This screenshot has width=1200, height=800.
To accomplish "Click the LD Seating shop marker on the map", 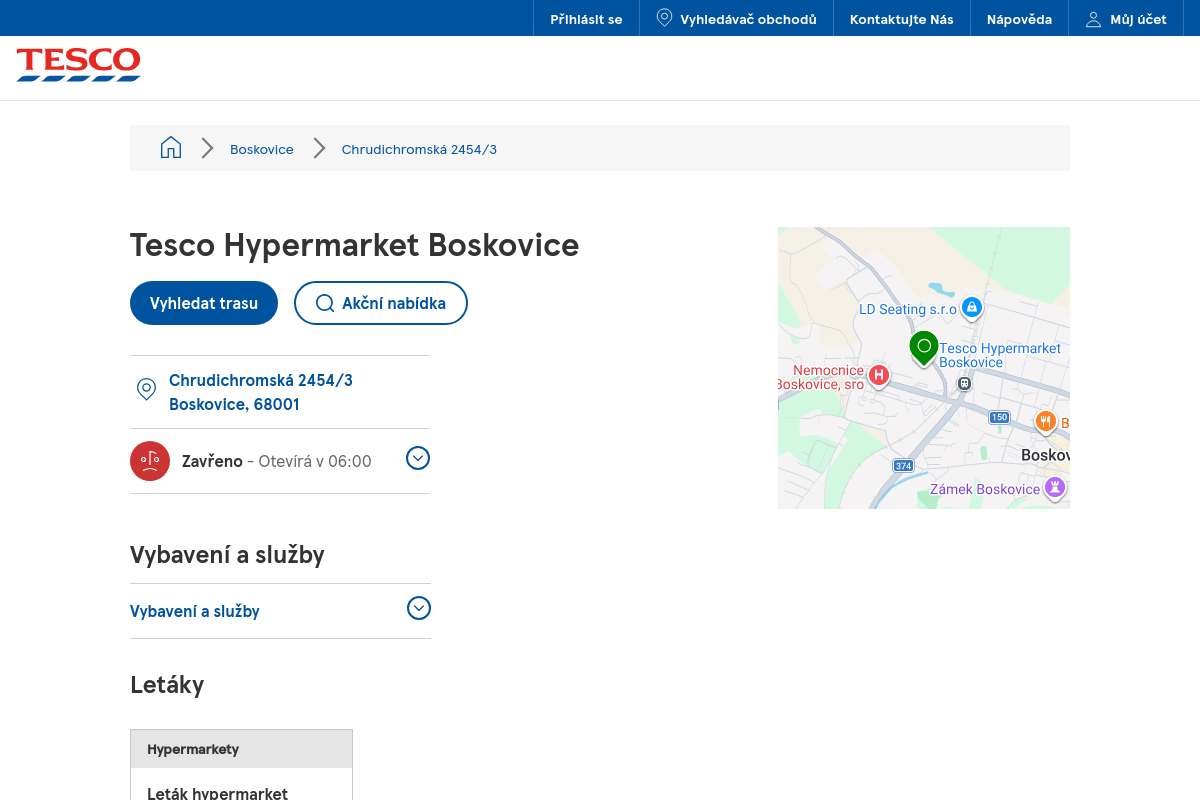I will (971, 307).
